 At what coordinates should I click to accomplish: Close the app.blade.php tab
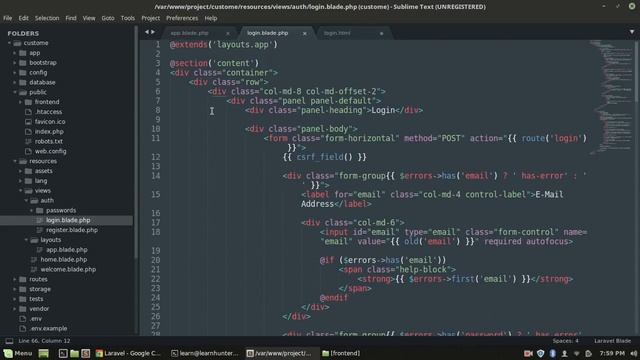coord(228,33)
